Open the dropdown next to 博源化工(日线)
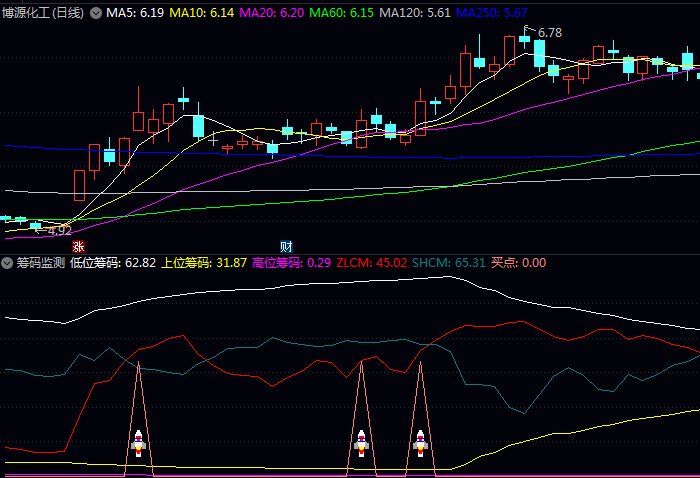Image resolution: width=700 pixels, height=478 pixels. (96, 13)
